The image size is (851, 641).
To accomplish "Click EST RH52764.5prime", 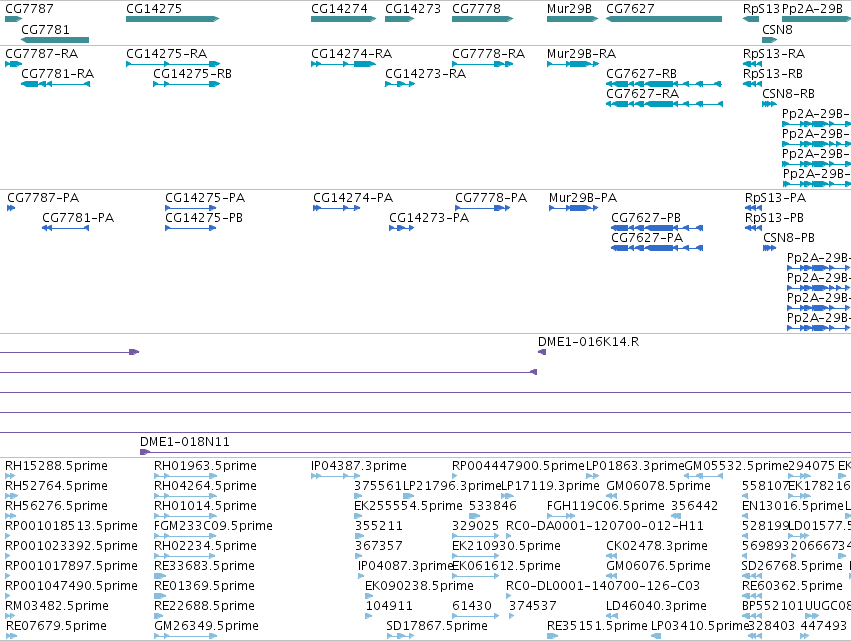I will click(10, 496).
